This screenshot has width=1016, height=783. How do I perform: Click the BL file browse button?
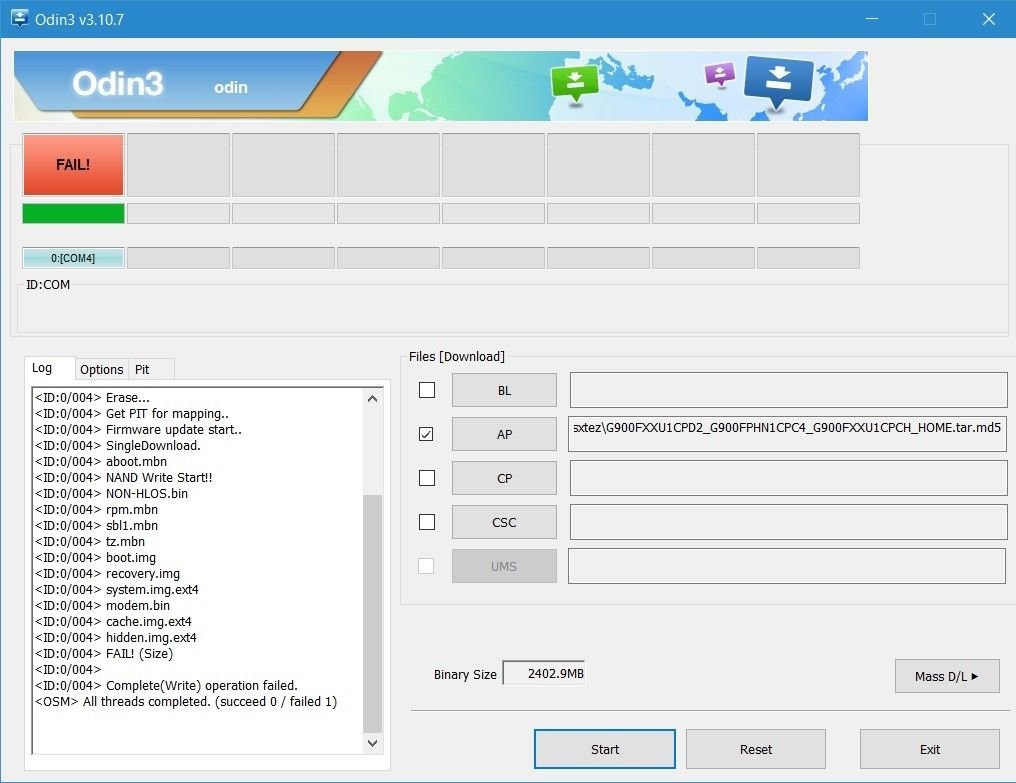(504, 390)
